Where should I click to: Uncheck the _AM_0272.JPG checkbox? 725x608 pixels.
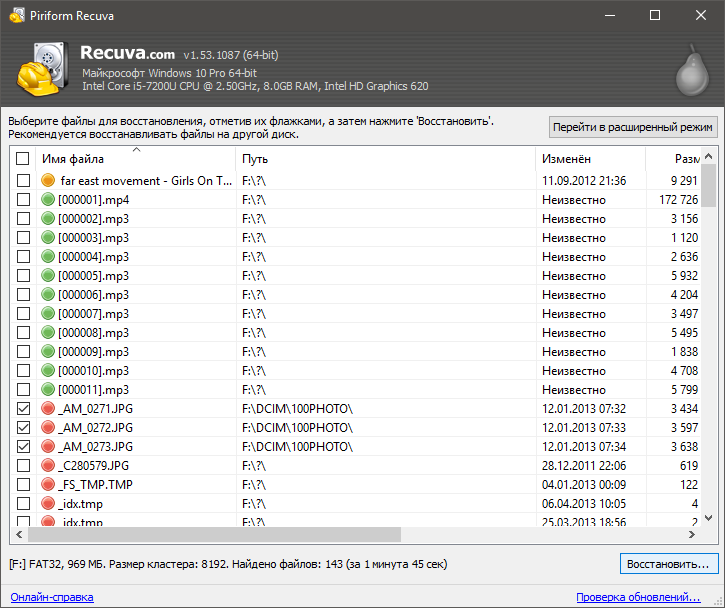[23, 427]
